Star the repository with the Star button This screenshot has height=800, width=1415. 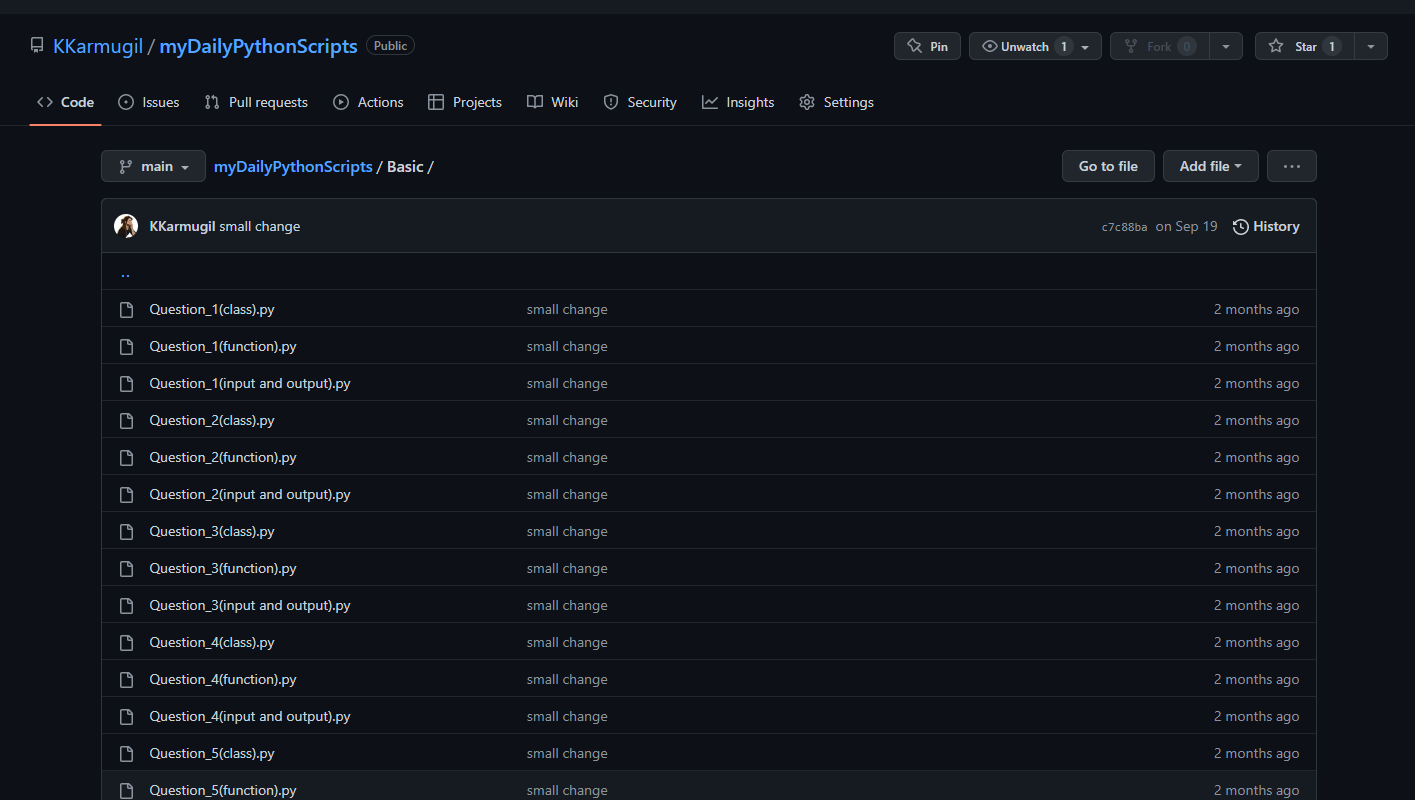(1305, 46)
